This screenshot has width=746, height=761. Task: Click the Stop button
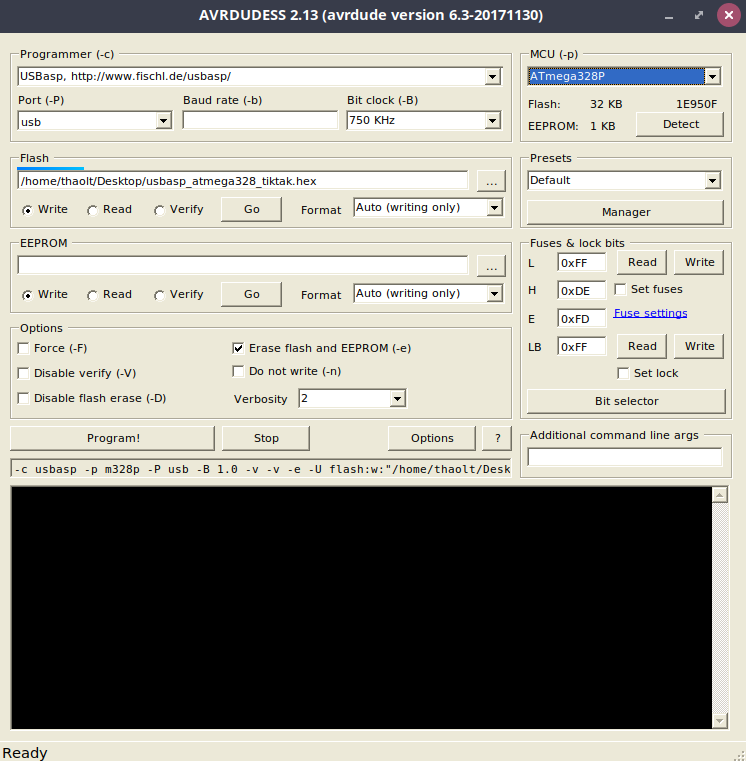pos(265,438)
